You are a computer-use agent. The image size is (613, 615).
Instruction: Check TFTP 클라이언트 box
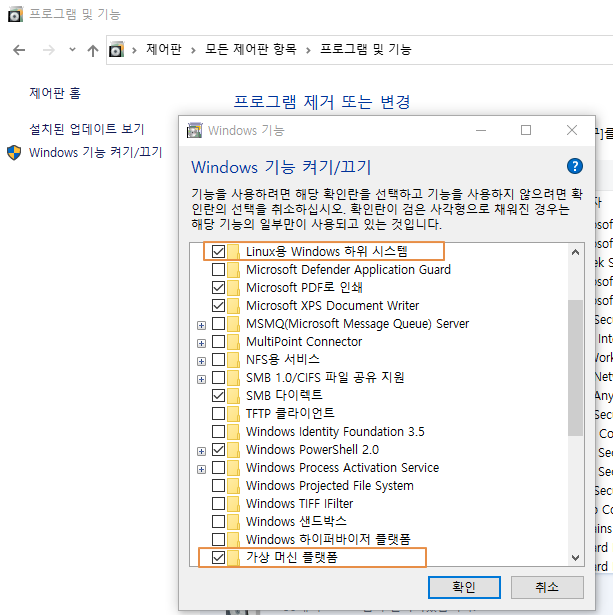point(218,413)
